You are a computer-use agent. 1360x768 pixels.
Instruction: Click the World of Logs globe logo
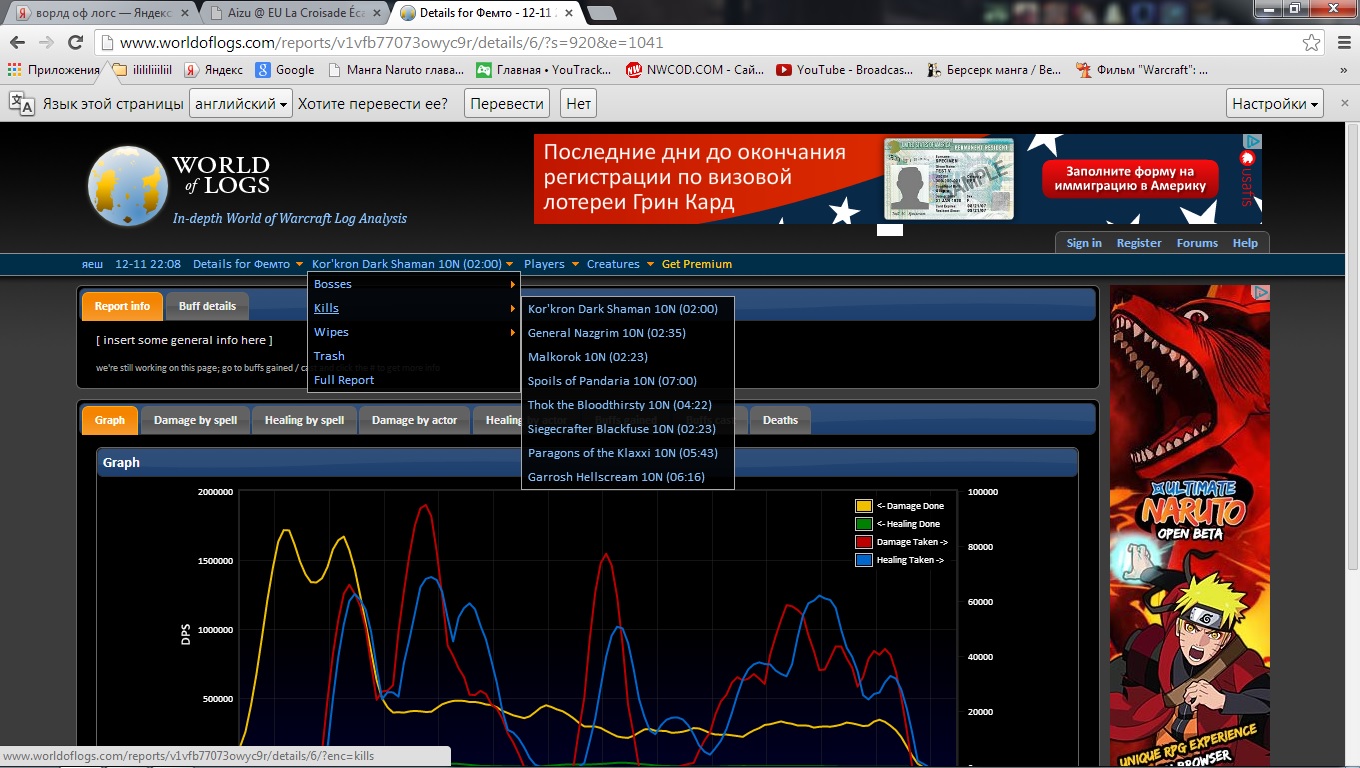pyautogui.click(x=126, y=185)
